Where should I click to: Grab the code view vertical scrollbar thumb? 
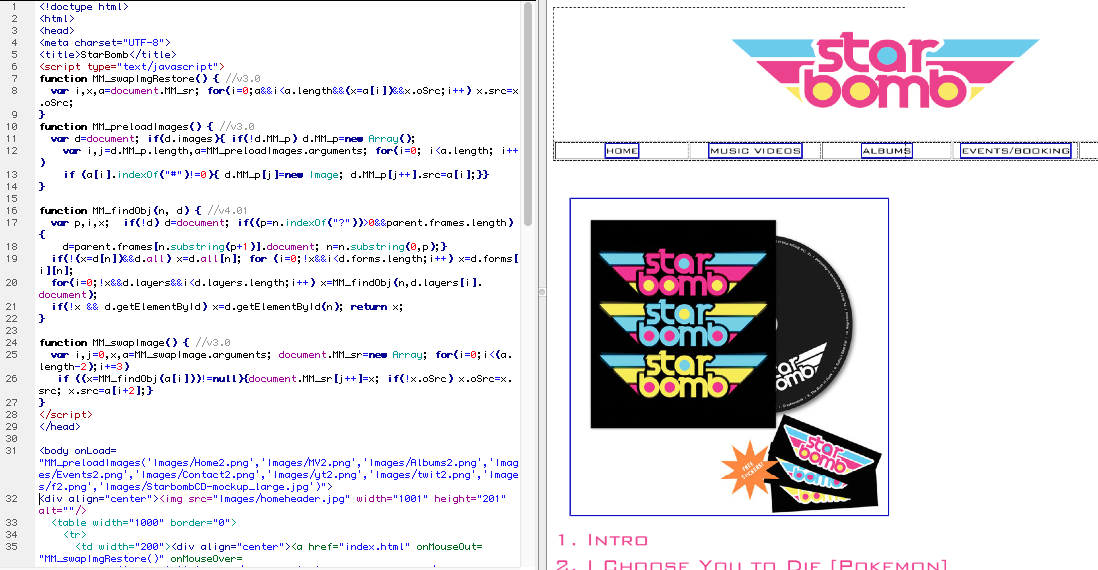click(x=527, y=114)
